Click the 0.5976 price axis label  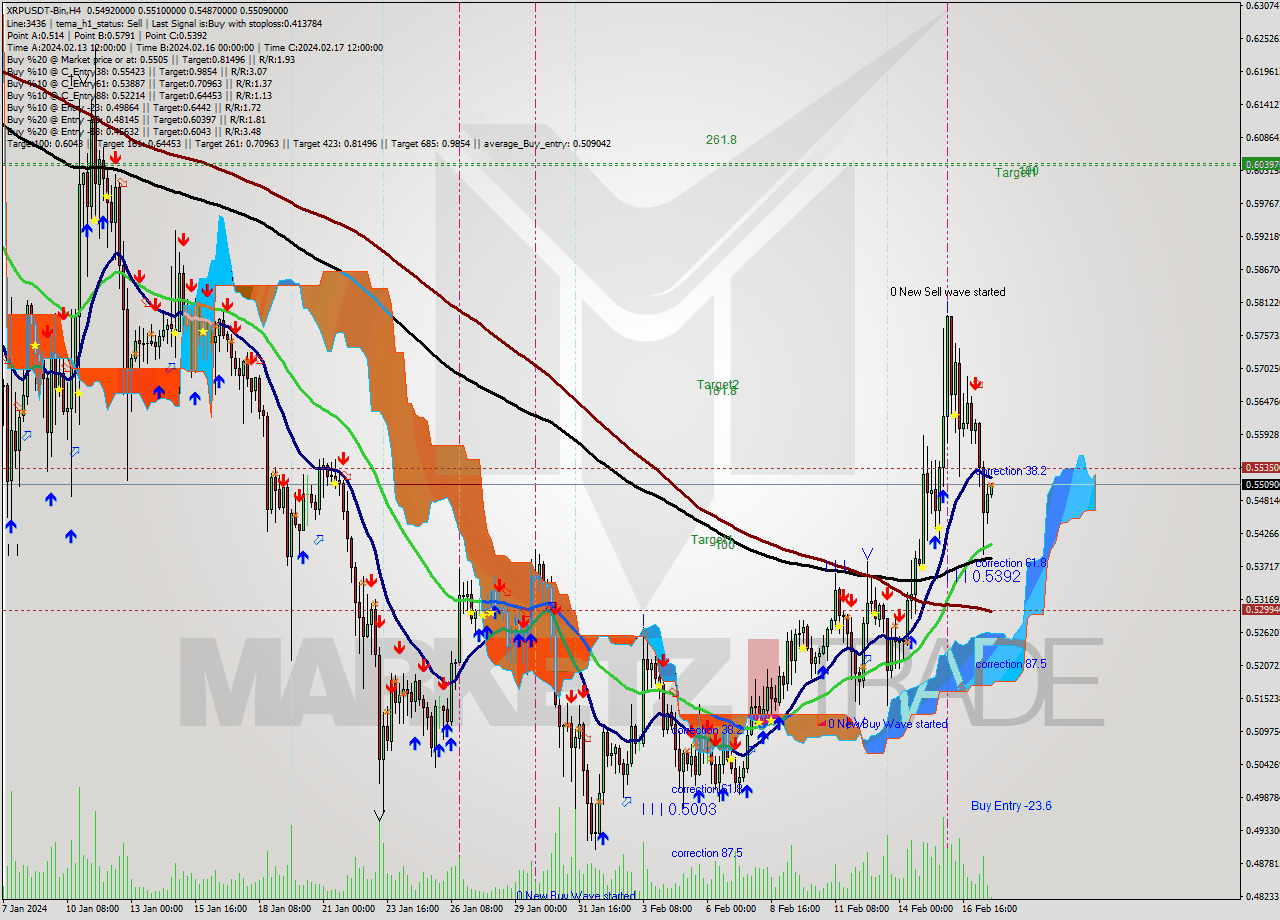pyautogui.click(x=1261, y=204)
